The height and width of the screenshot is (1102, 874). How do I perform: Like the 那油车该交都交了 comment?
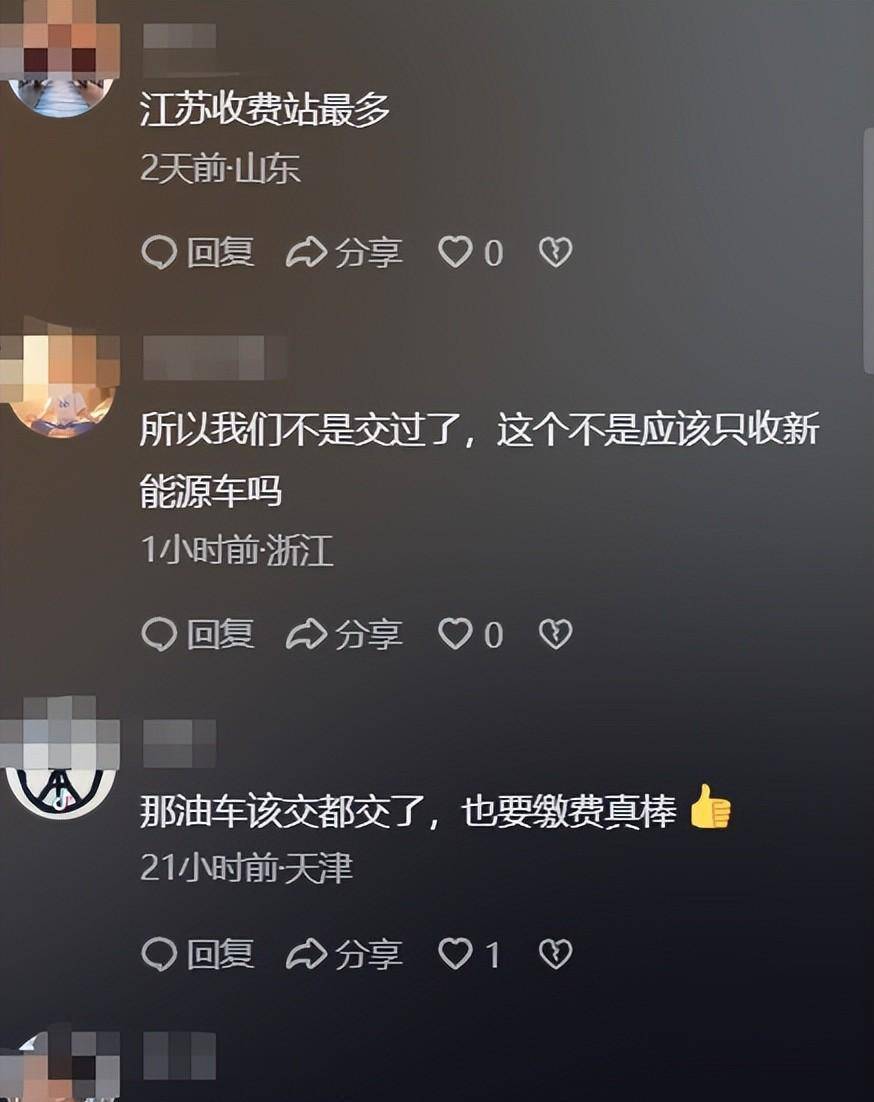click(x=469, y=954)
